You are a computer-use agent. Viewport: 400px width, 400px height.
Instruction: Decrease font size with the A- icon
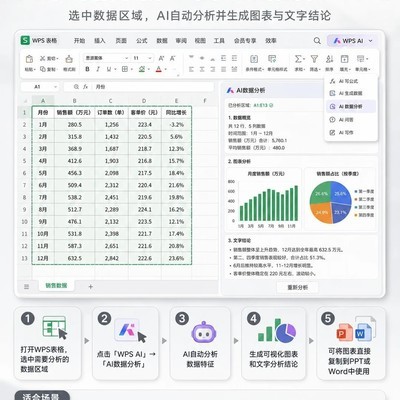pos(173,58)
